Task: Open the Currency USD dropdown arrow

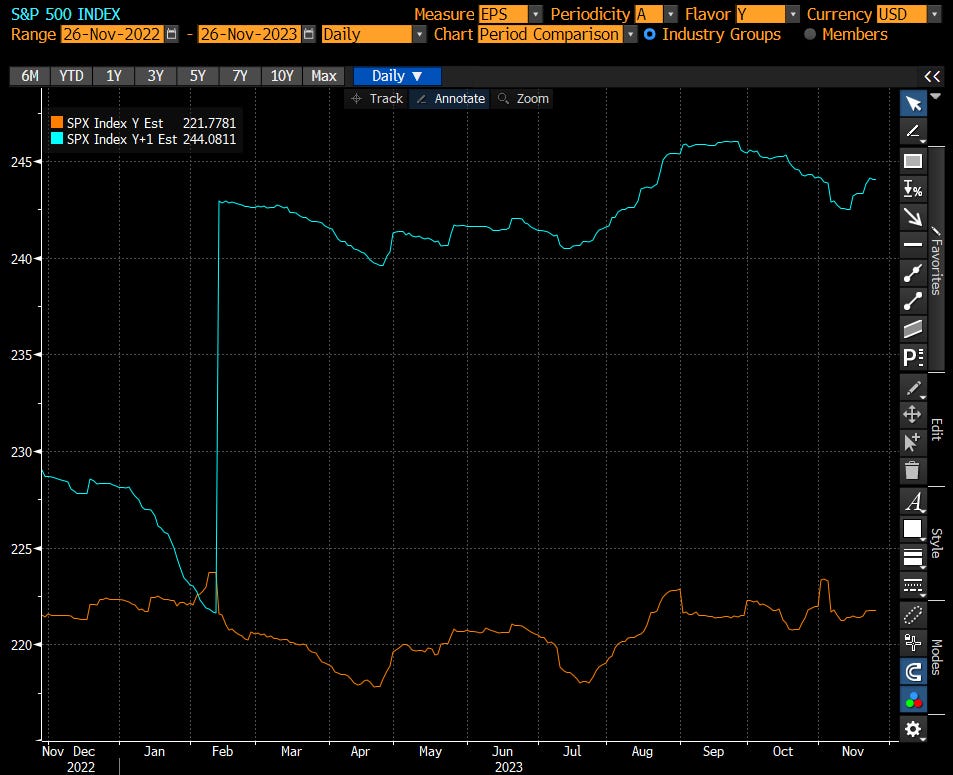Action: point(935,14)
